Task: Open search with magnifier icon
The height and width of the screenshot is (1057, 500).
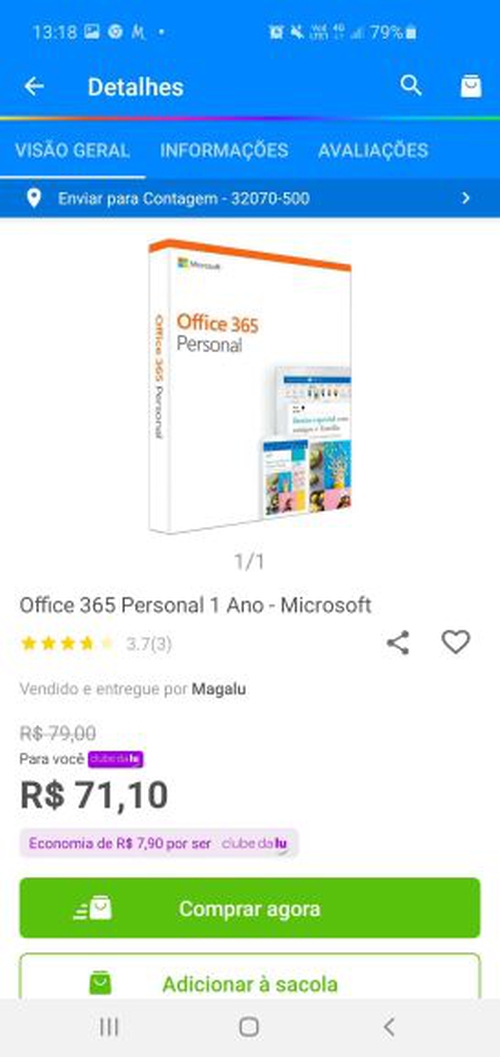Action: point(410,86)
